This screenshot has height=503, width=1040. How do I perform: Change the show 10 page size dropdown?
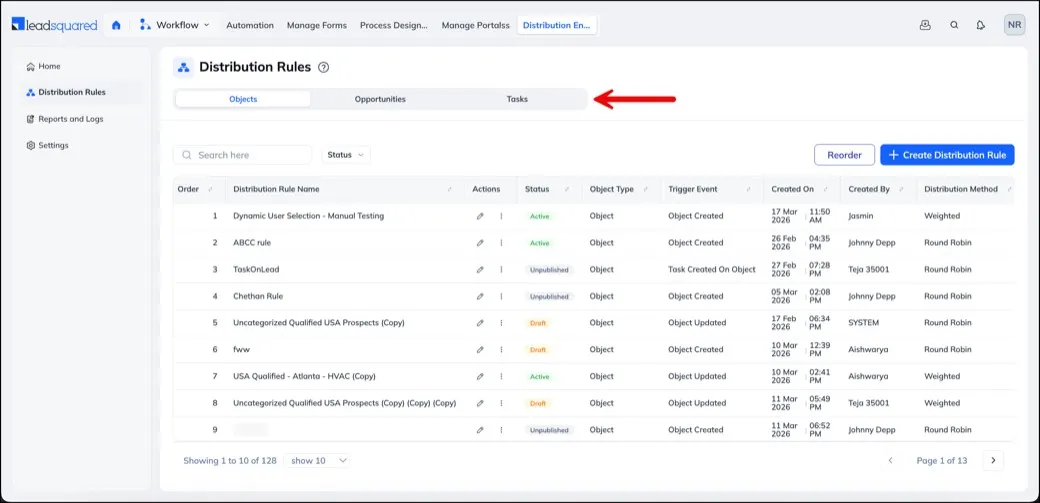click(317, 460)
